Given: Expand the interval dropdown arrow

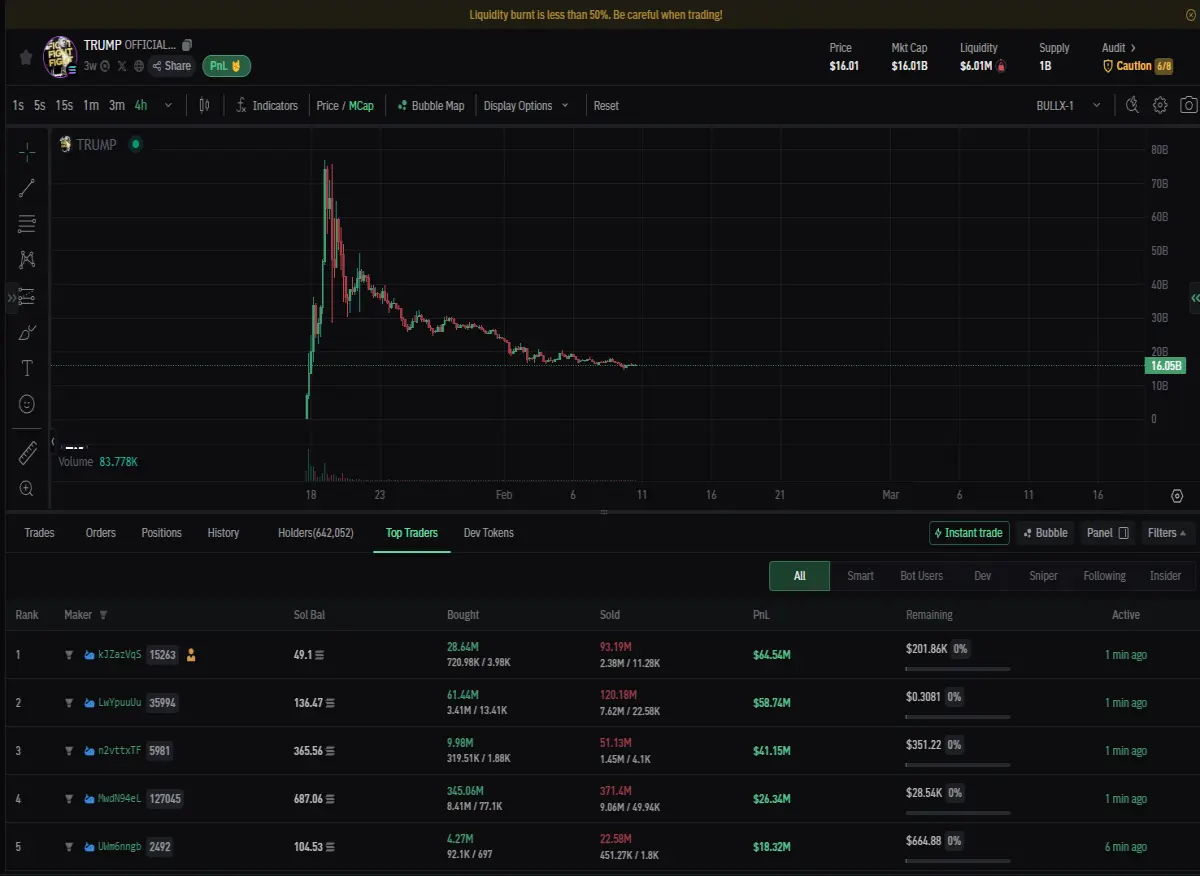Looking at the screenshot, I should pos(168,105).
